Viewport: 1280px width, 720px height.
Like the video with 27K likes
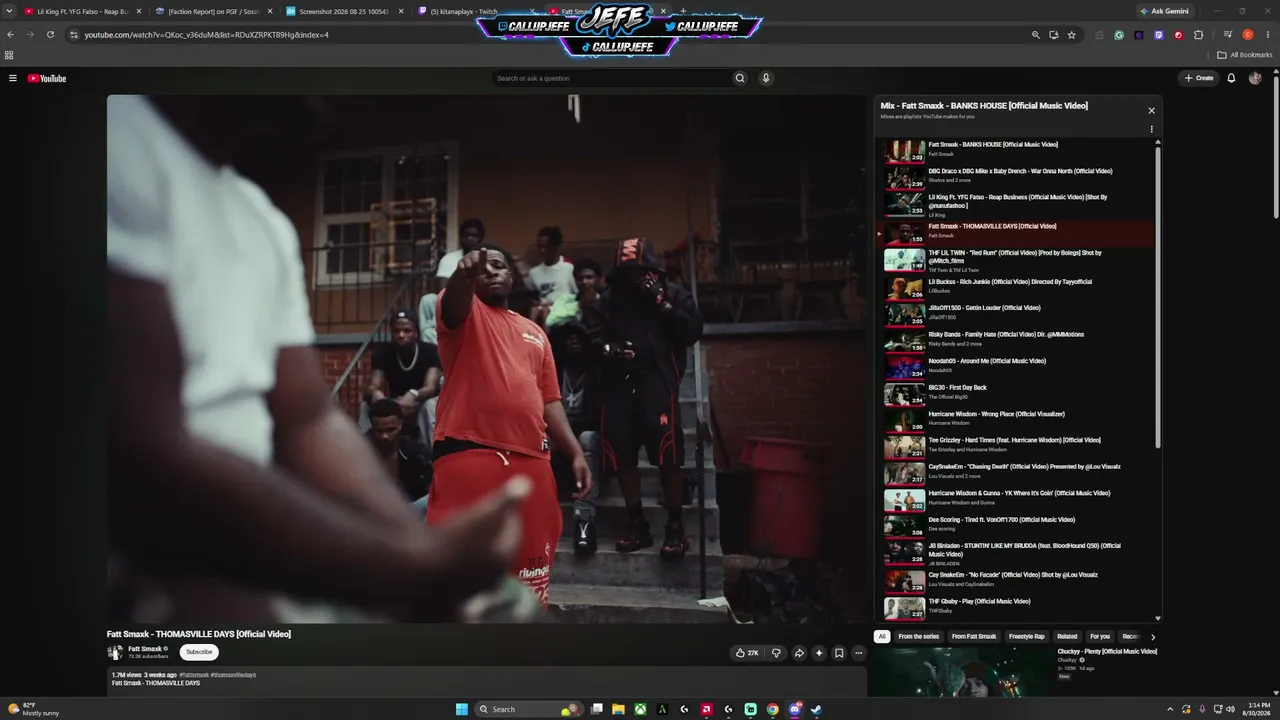[748, 653]
